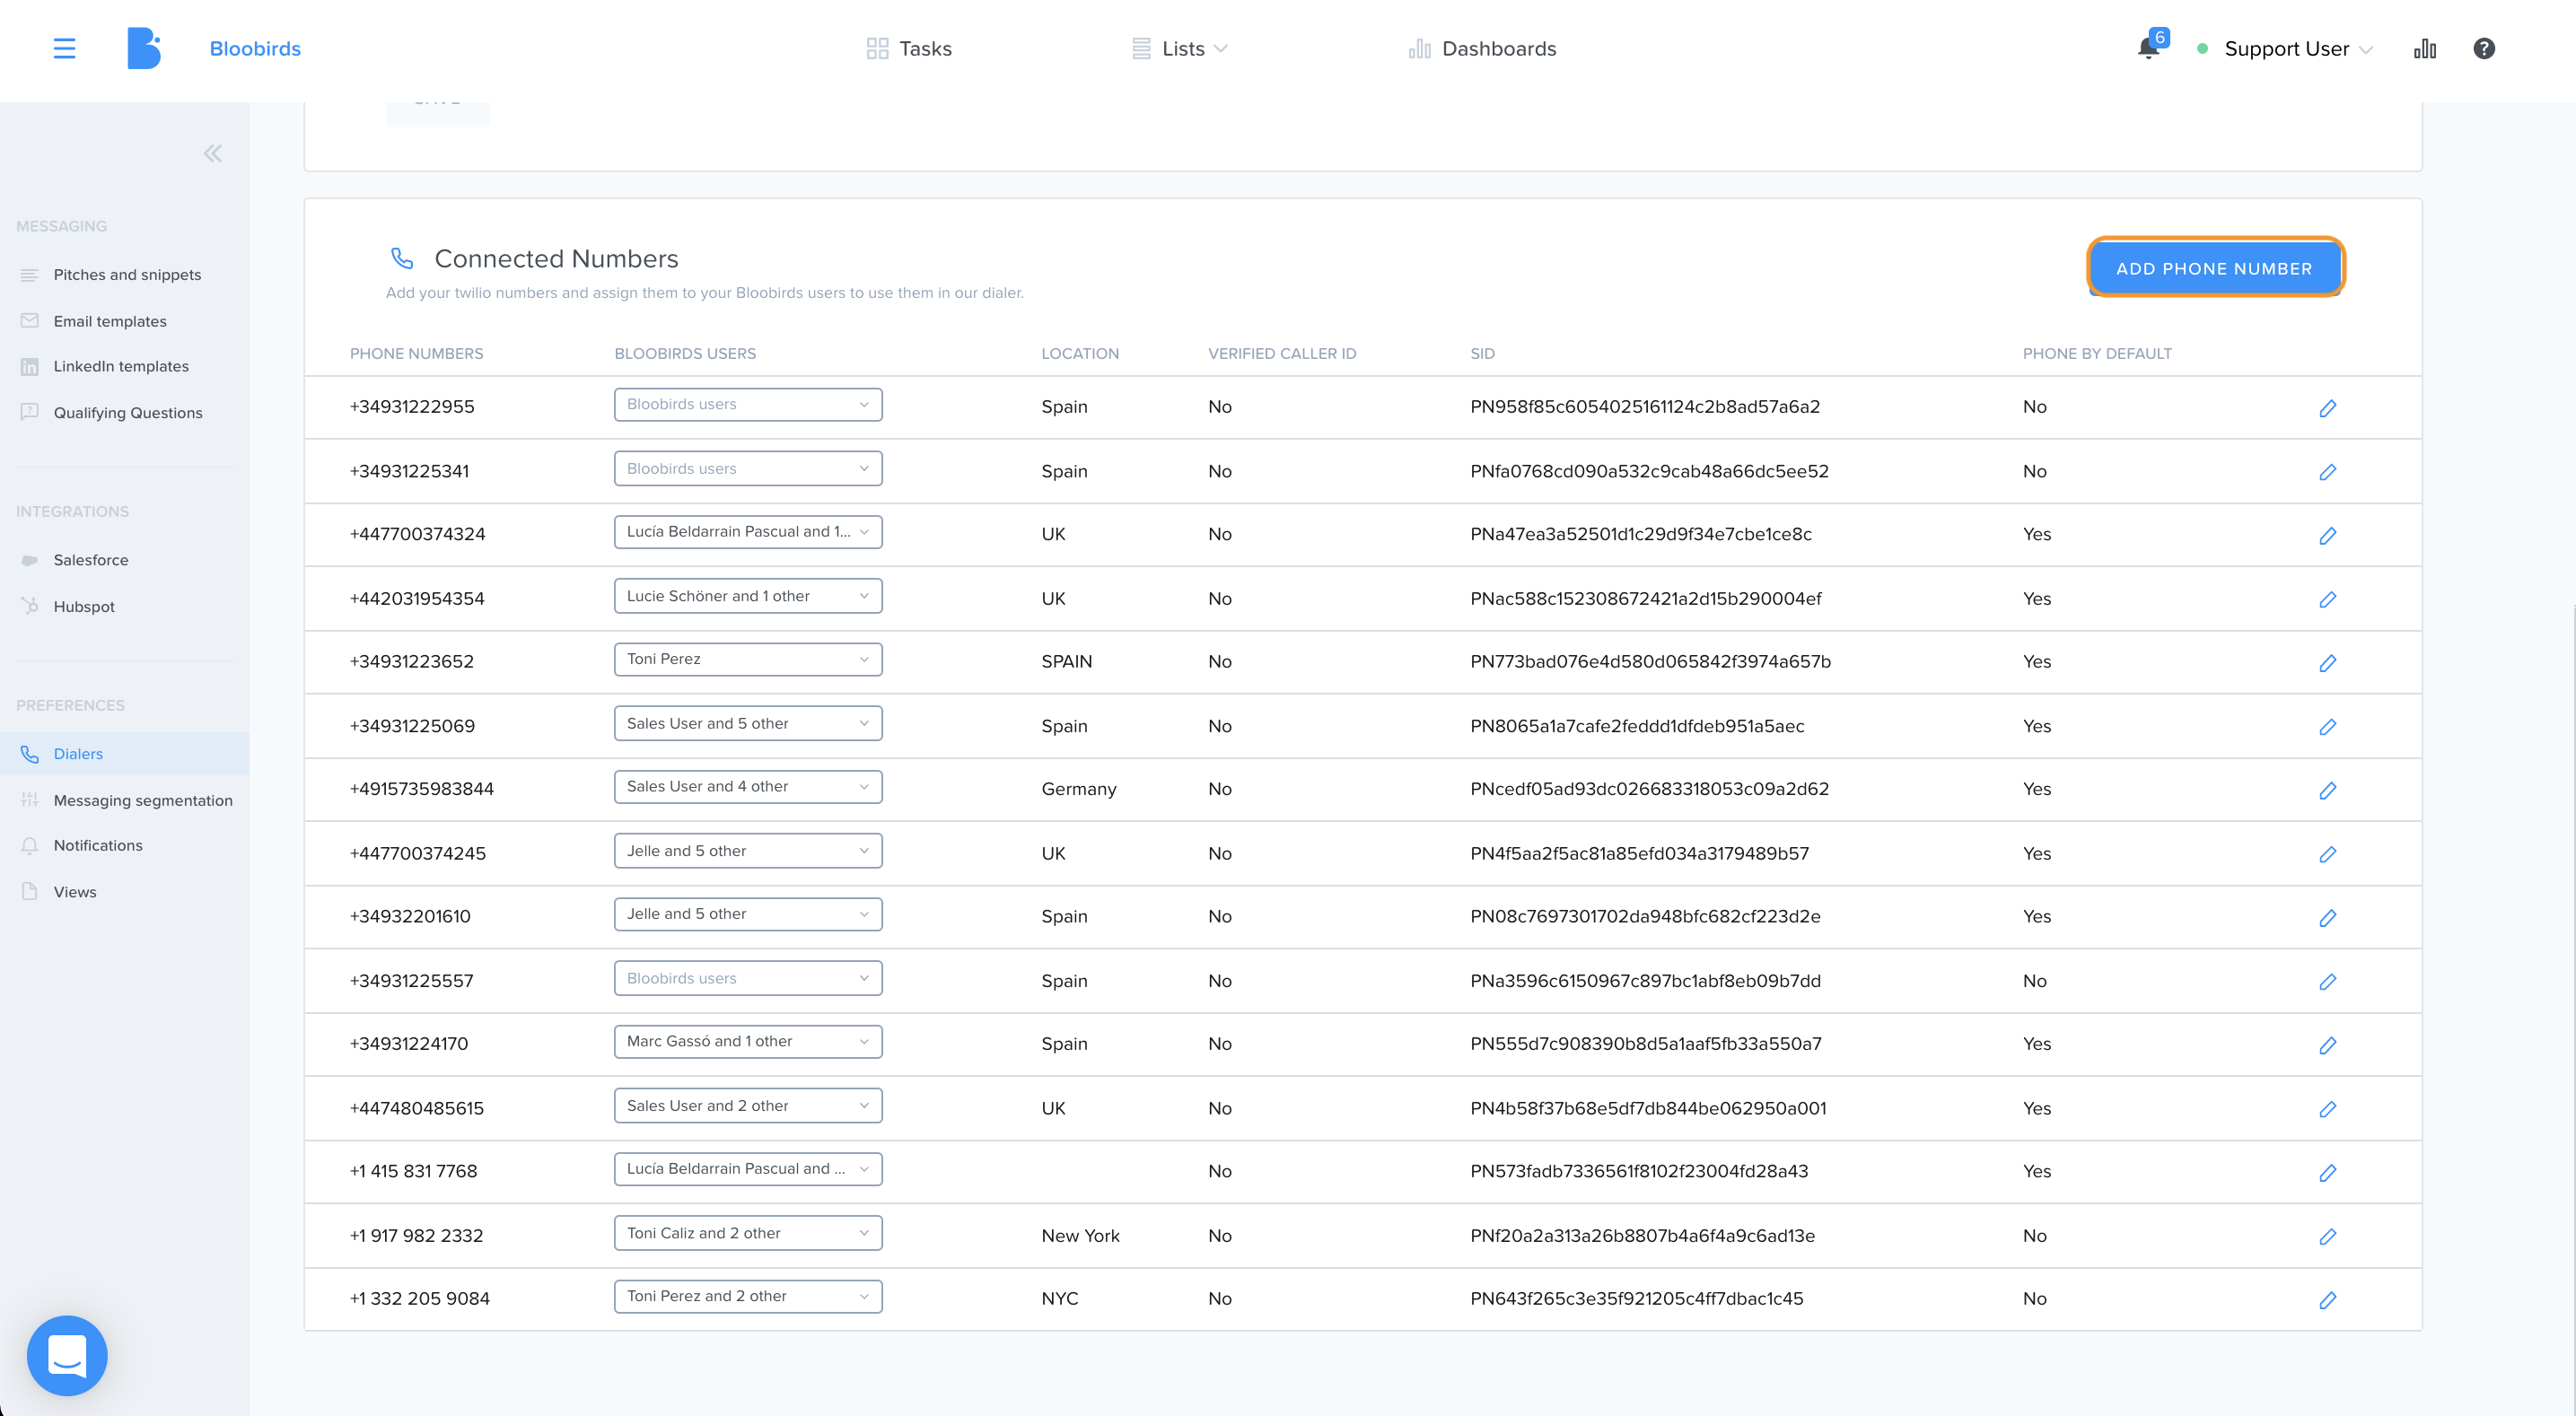Edit phone number +34931225069
2576x1416 pixels.
[x=2328, y=727]
